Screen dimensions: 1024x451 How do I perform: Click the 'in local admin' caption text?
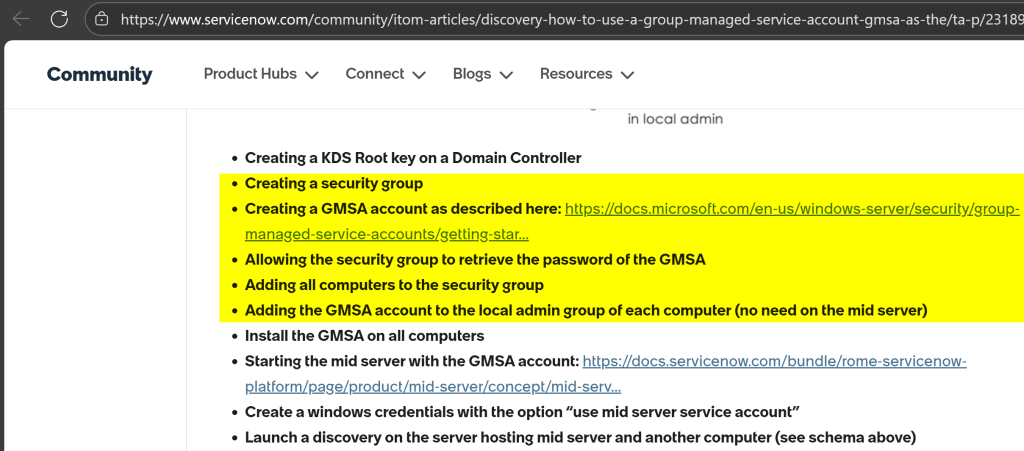(675, 119)
